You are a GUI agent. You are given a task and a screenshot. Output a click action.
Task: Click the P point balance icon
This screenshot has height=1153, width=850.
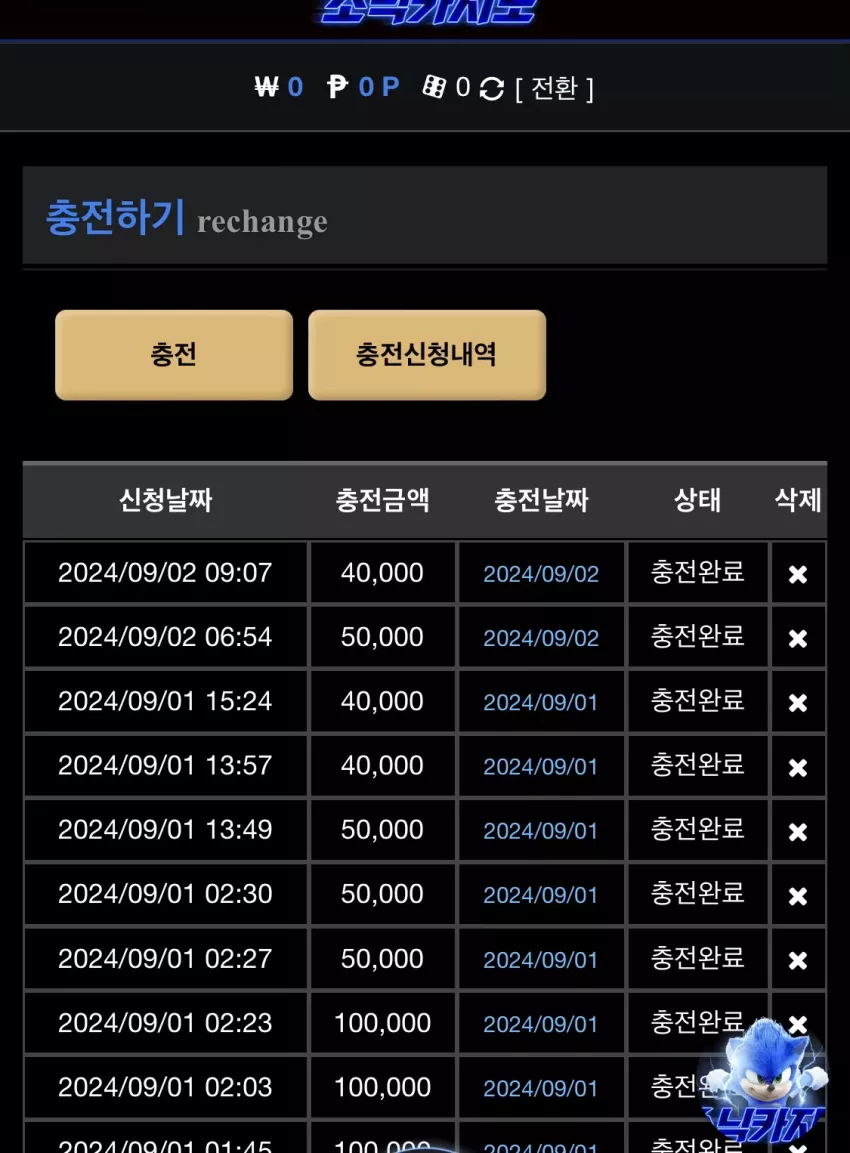coord(338,88)
